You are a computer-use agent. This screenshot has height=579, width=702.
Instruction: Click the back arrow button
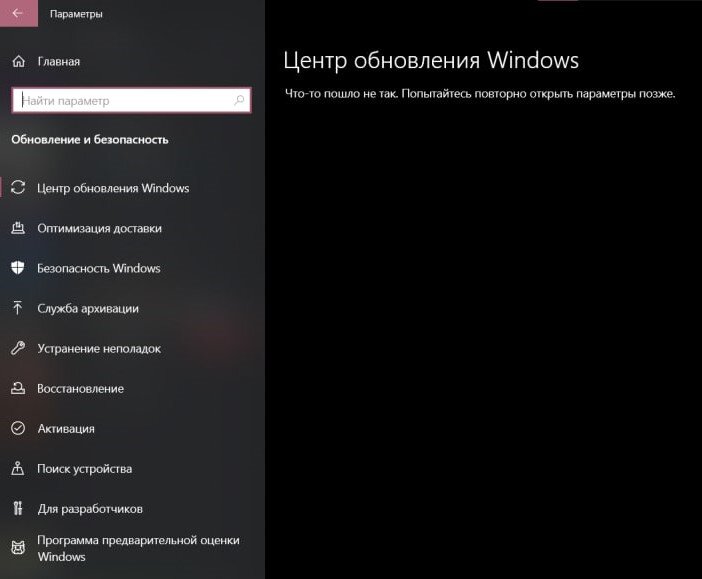click(18, 13)
